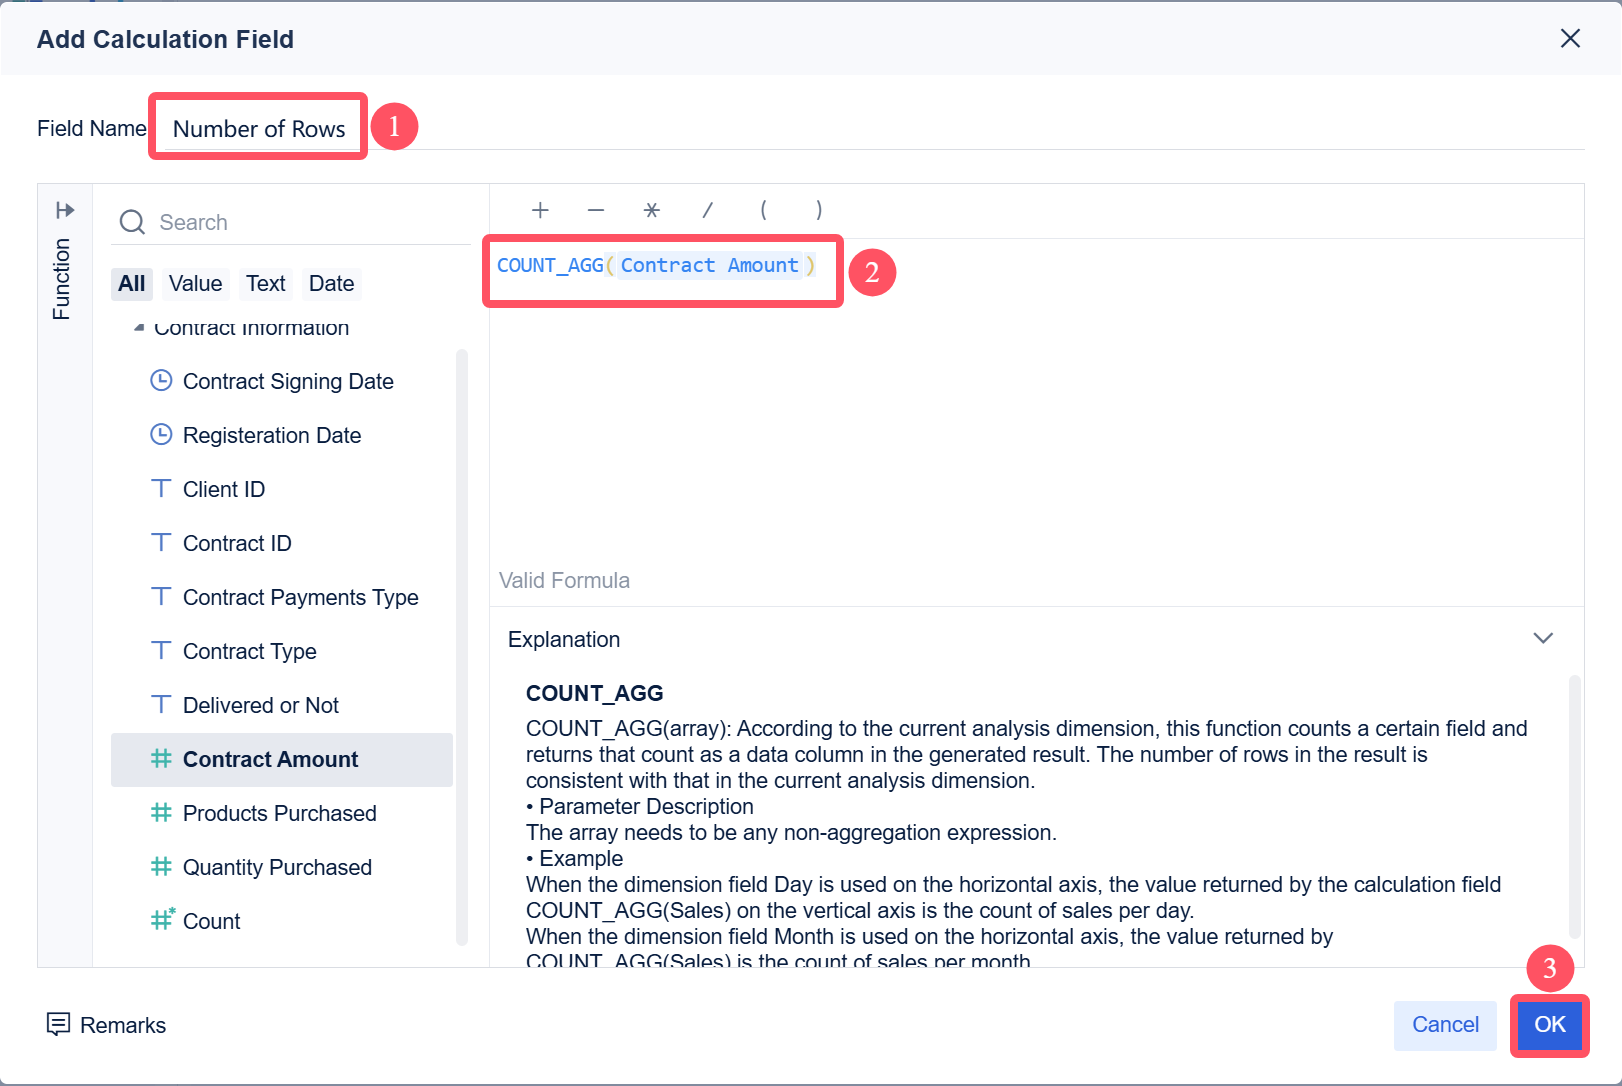1622x1086 pixels.
Task: Select the Contract Type field
Action: coord(282,651)
